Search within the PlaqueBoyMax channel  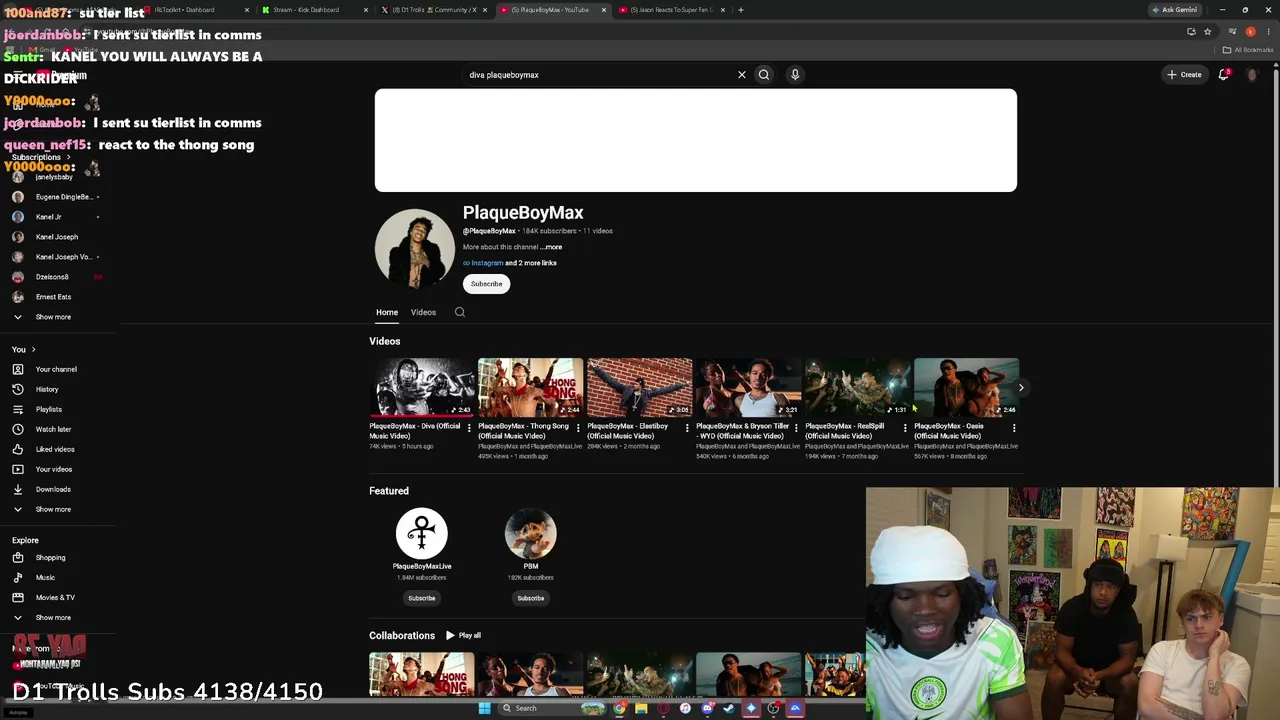(460, 312)
